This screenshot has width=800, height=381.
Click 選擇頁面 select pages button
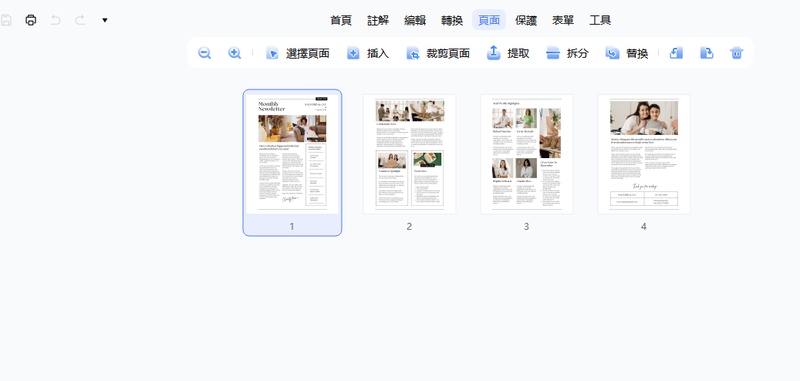(298, 53)
